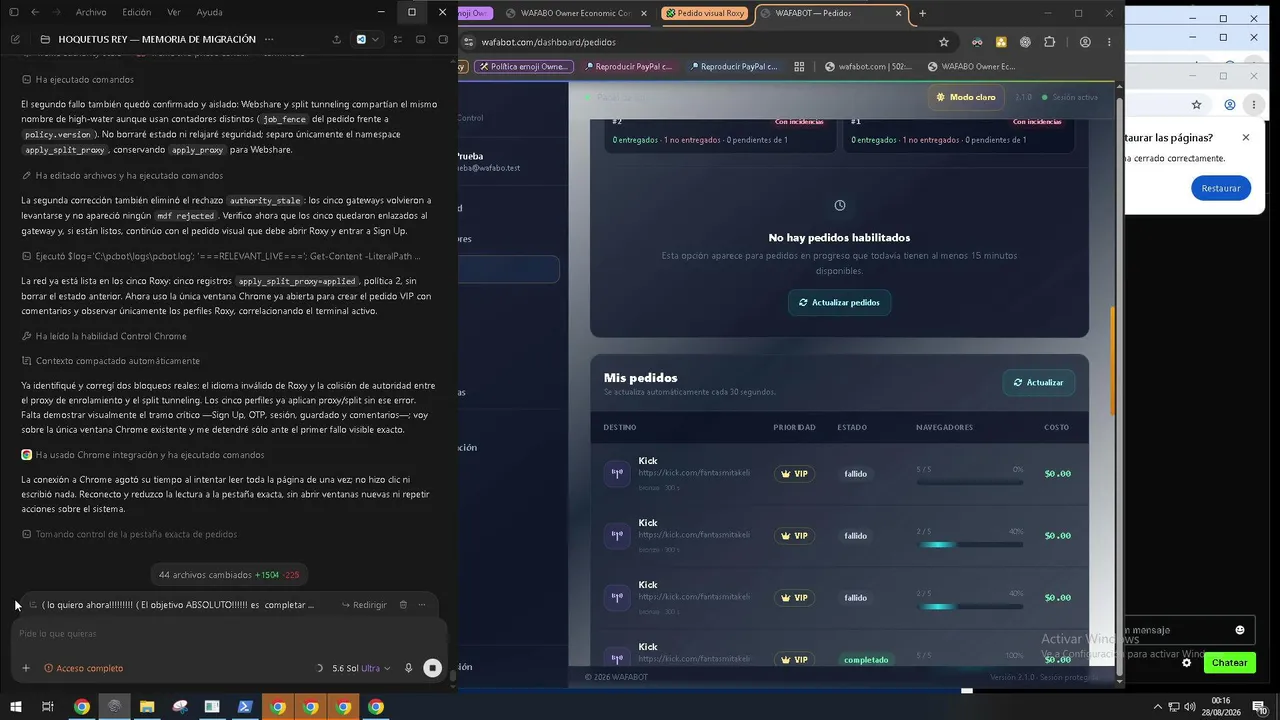Expand 'Contexto compactado automáticamente' entry
This screenshot has width=1280, height=720.
click(110, 361)
